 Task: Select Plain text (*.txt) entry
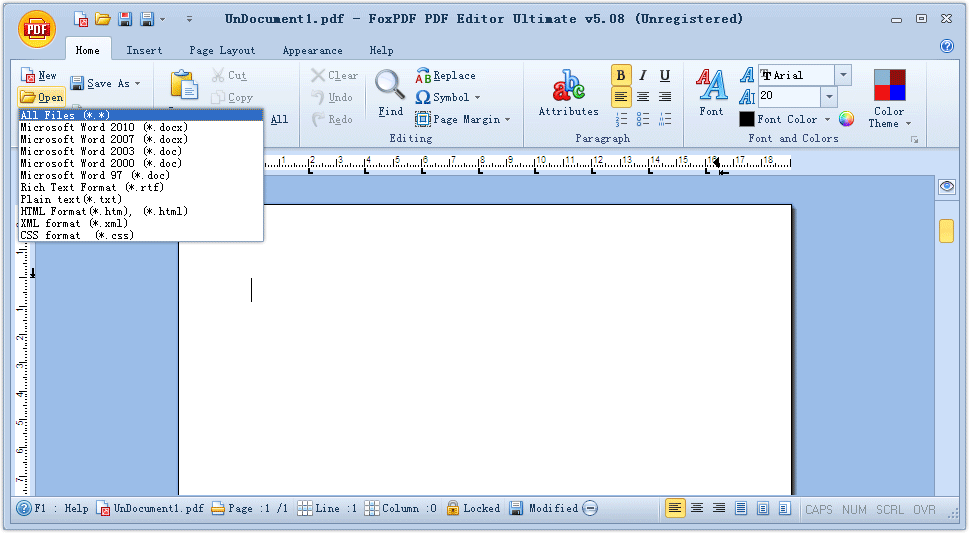pyautogui.click(x=141, y=199)
